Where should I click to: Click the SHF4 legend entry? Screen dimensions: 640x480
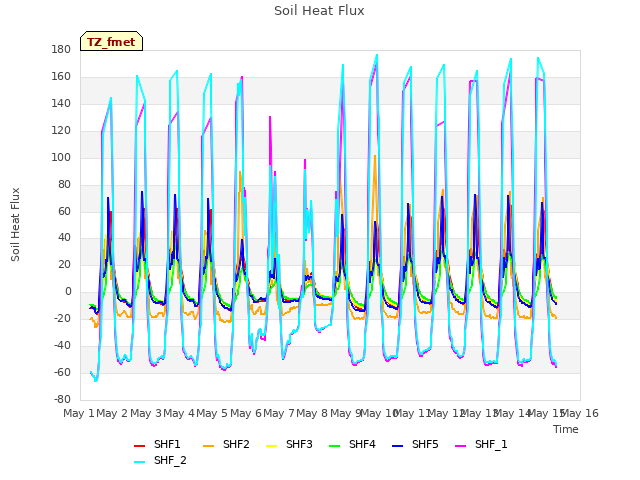[x=352, y=444]
